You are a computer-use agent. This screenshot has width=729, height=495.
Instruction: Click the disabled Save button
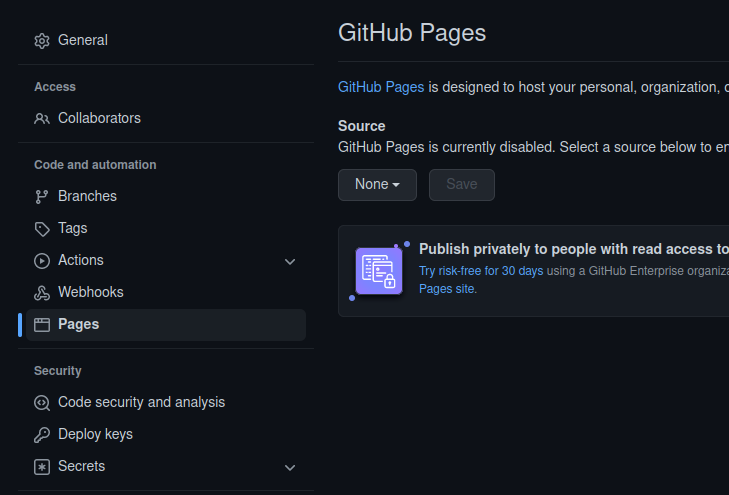point(462,185)
